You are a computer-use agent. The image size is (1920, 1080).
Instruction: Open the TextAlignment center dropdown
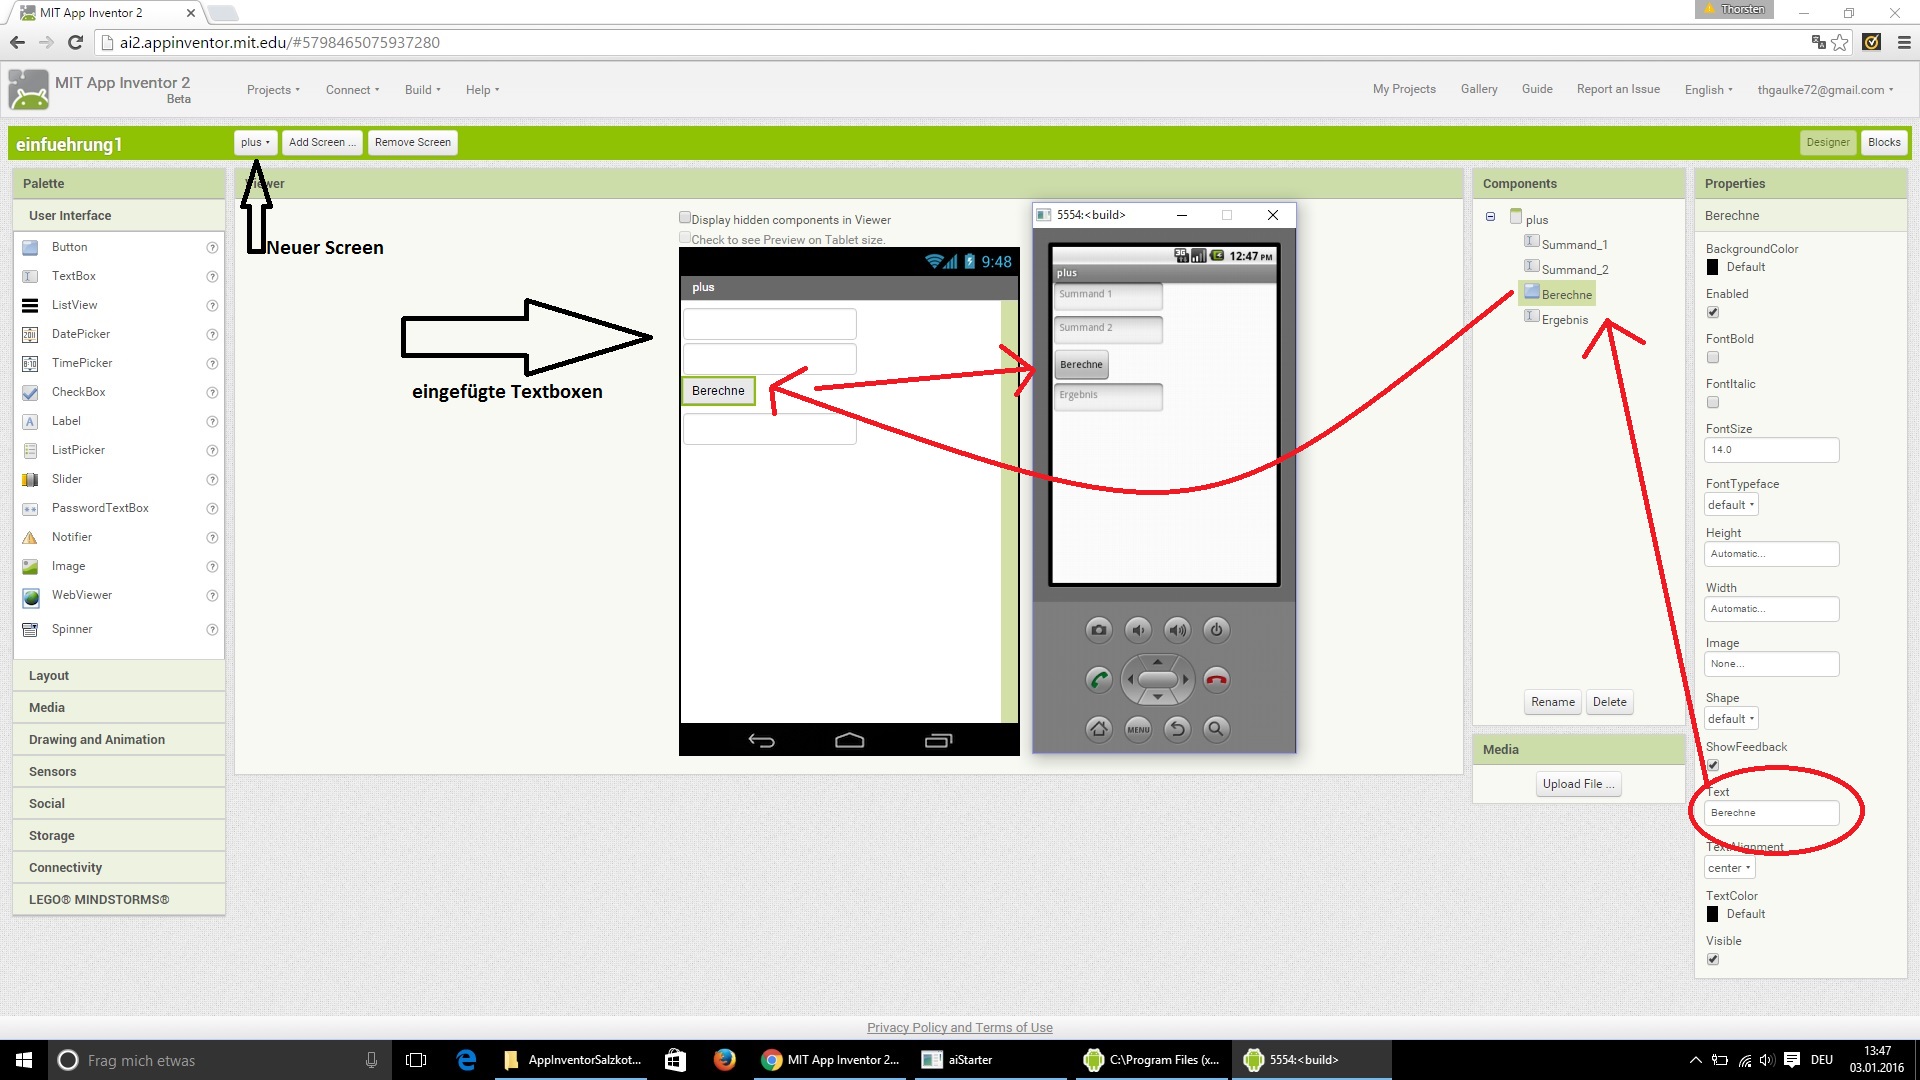[1729, 868]
